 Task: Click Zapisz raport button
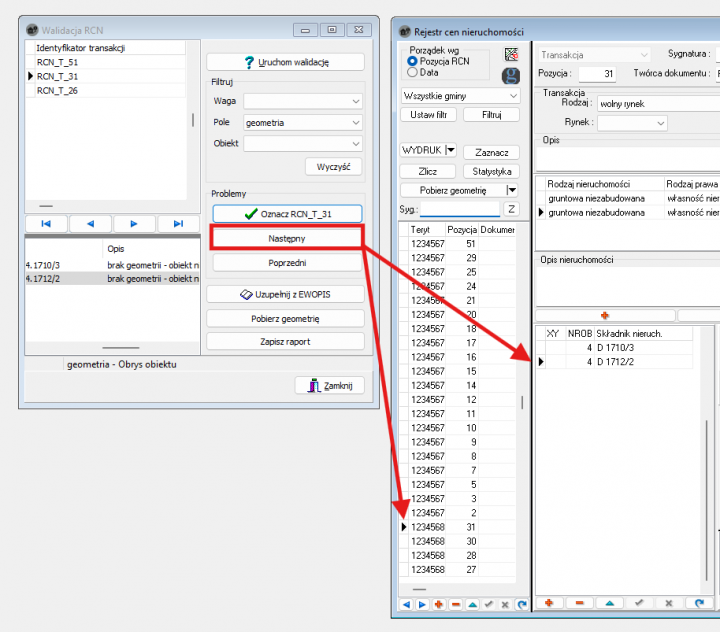[286, 341]
